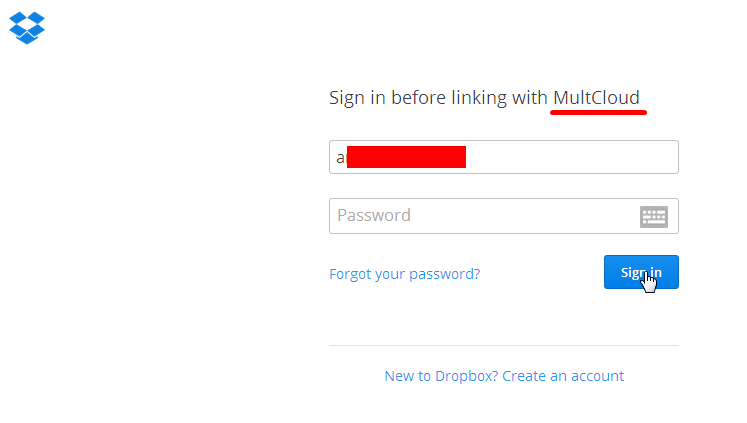Click into the Password field

(x=480, y=216)
